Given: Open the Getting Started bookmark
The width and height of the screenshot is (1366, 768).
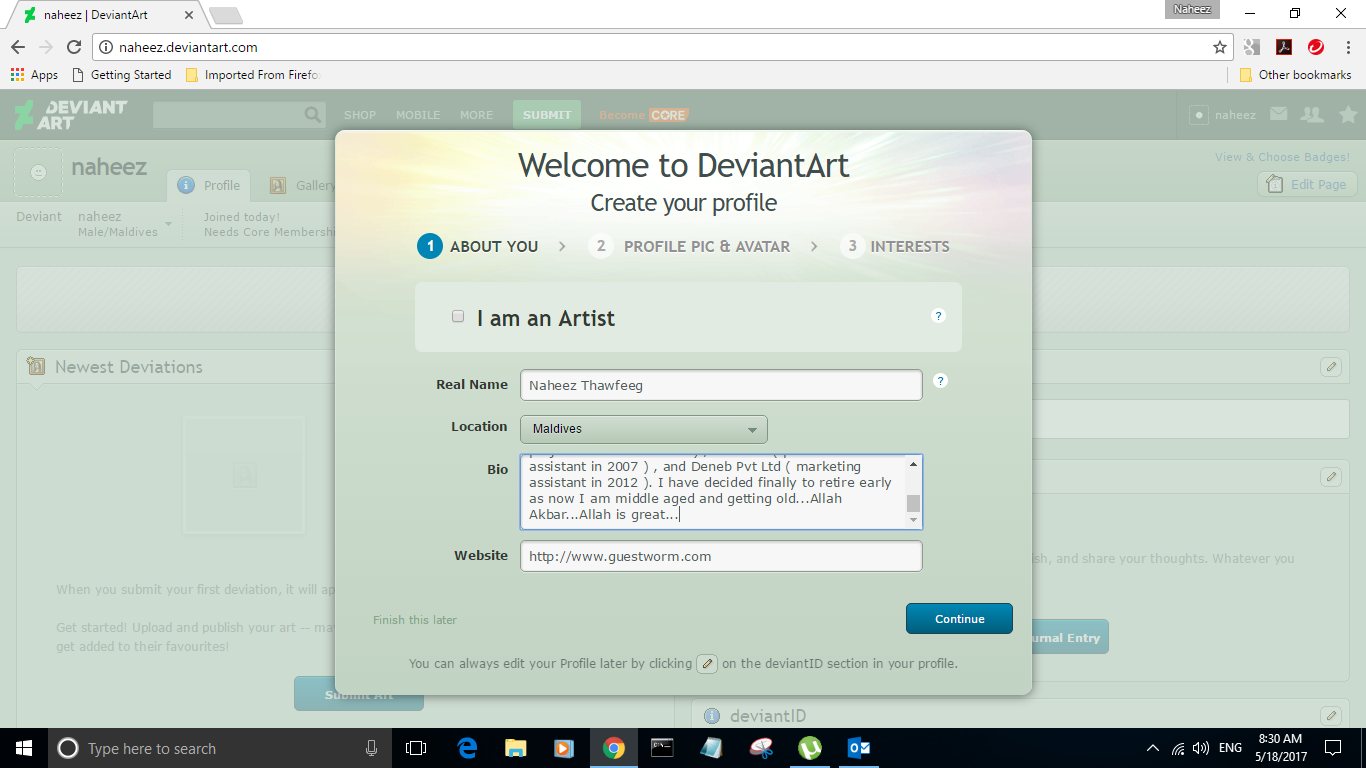Looking at the screenshot, I should (x=121, y=75).
